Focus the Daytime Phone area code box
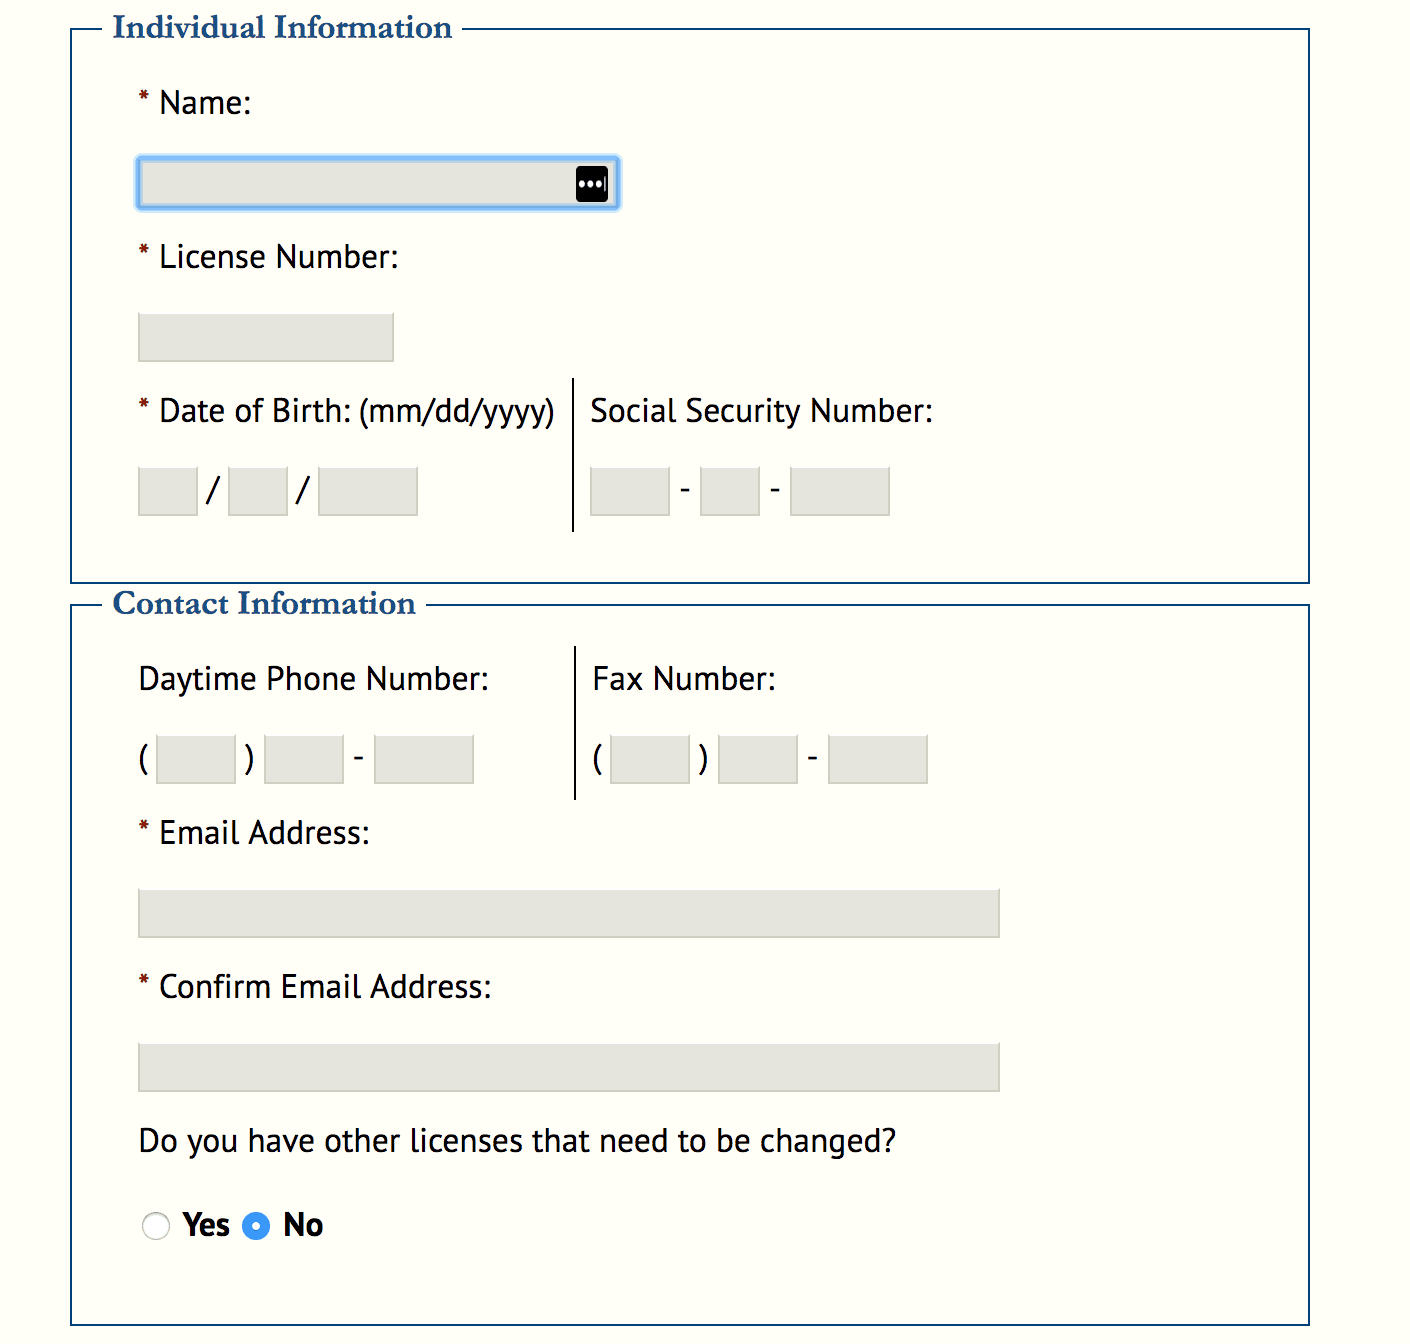Screen dimensions: 1410x1344 click(x=196, y=759)
